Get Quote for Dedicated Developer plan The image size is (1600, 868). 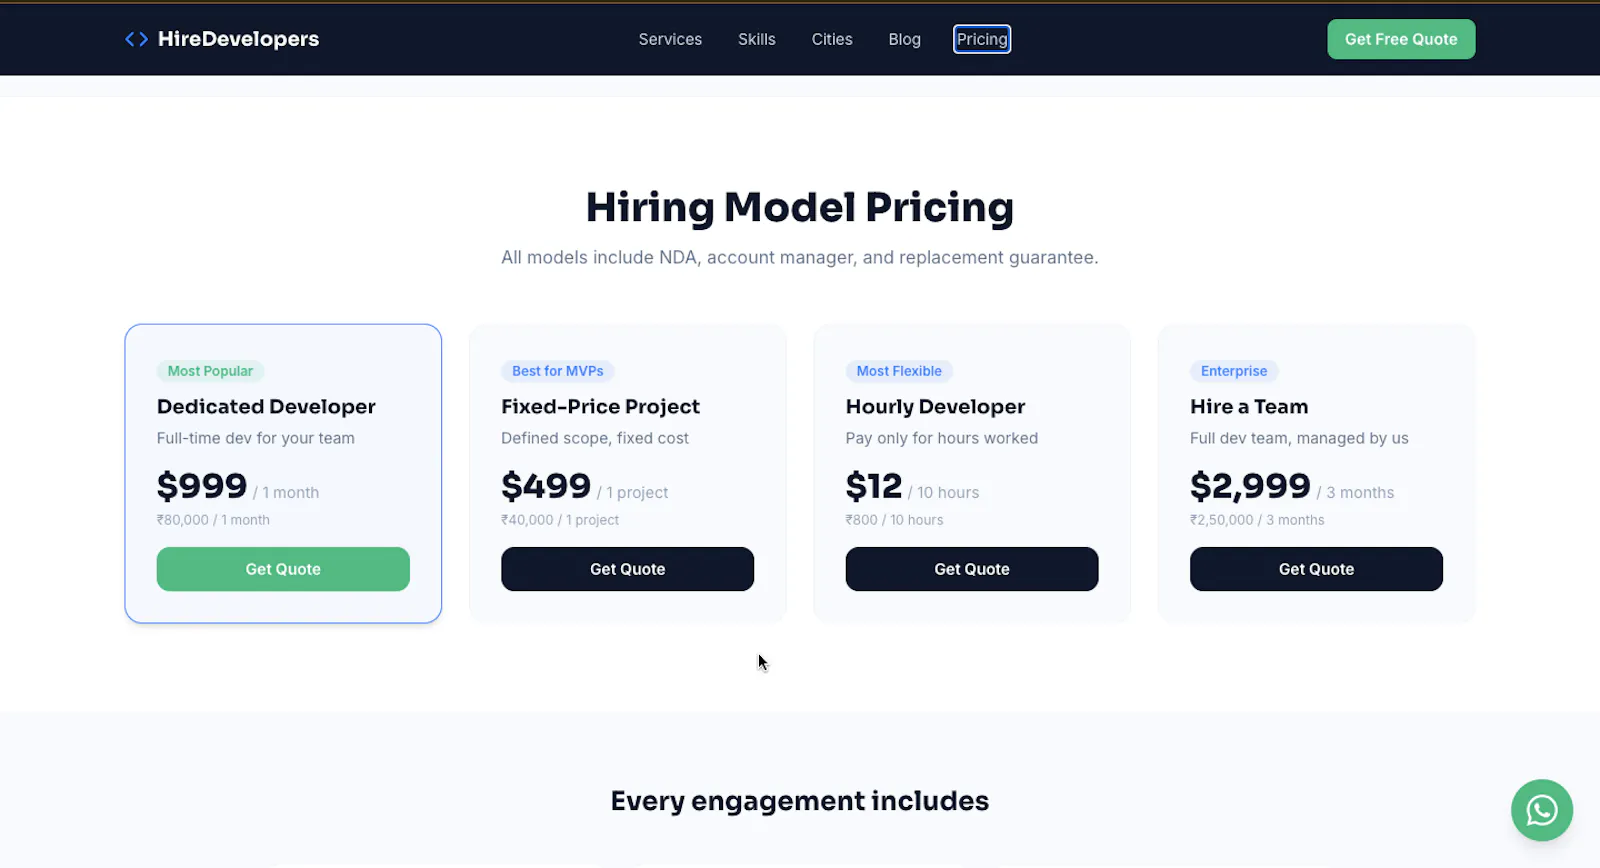click(283, 569)
